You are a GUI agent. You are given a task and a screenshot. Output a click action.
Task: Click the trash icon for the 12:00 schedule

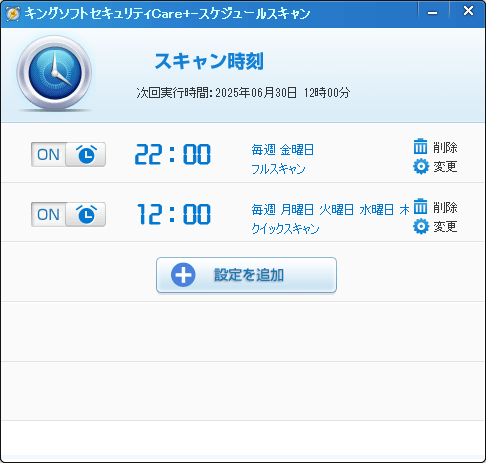coord(420,206)
